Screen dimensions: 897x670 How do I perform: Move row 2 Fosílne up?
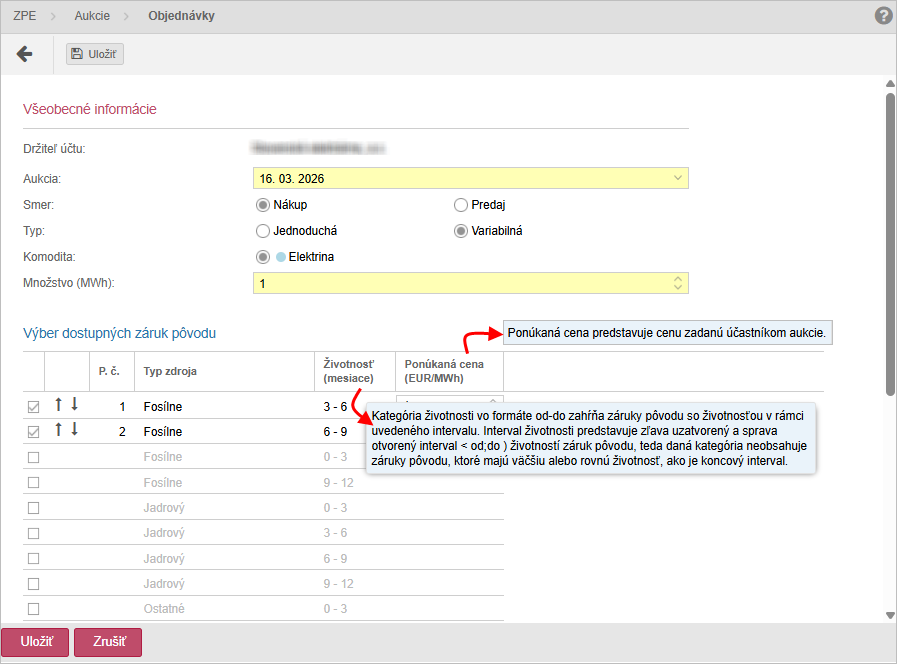pos(58,431)
